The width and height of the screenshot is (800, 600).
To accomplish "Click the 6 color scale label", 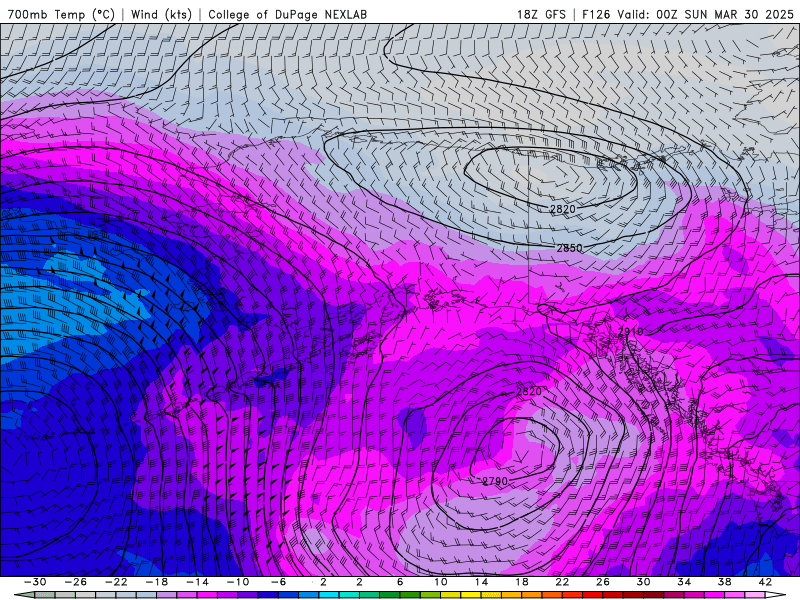I will (x=400, y=582).
